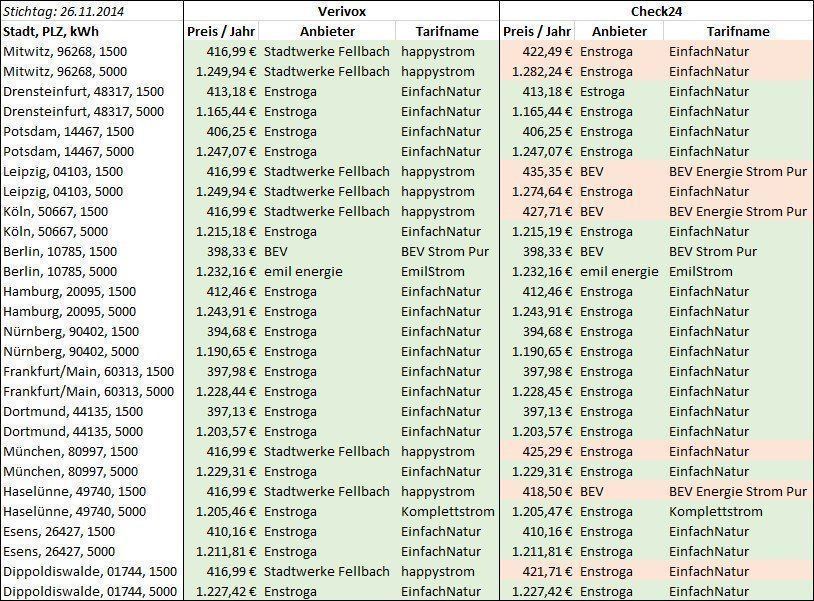
Task: Click the Check24 price "1.215,19 €"
Action: 542,231
